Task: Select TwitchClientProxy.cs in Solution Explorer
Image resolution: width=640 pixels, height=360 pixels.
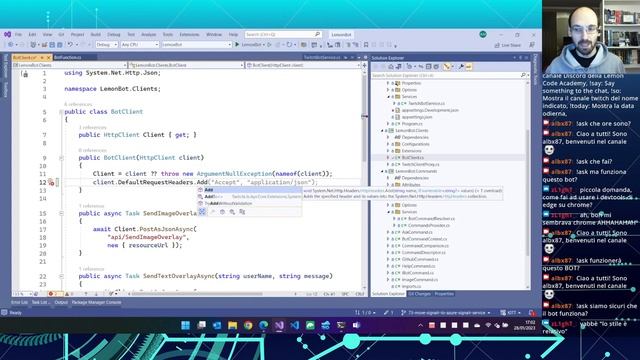Action: [x=420, y=164]
